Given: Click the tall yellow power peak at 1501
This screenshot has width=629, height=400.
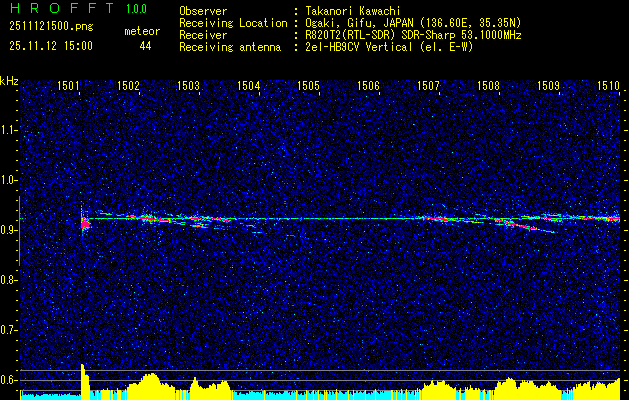Looking at the screenshot, I should pyautogui.click(x=84, y=382).
